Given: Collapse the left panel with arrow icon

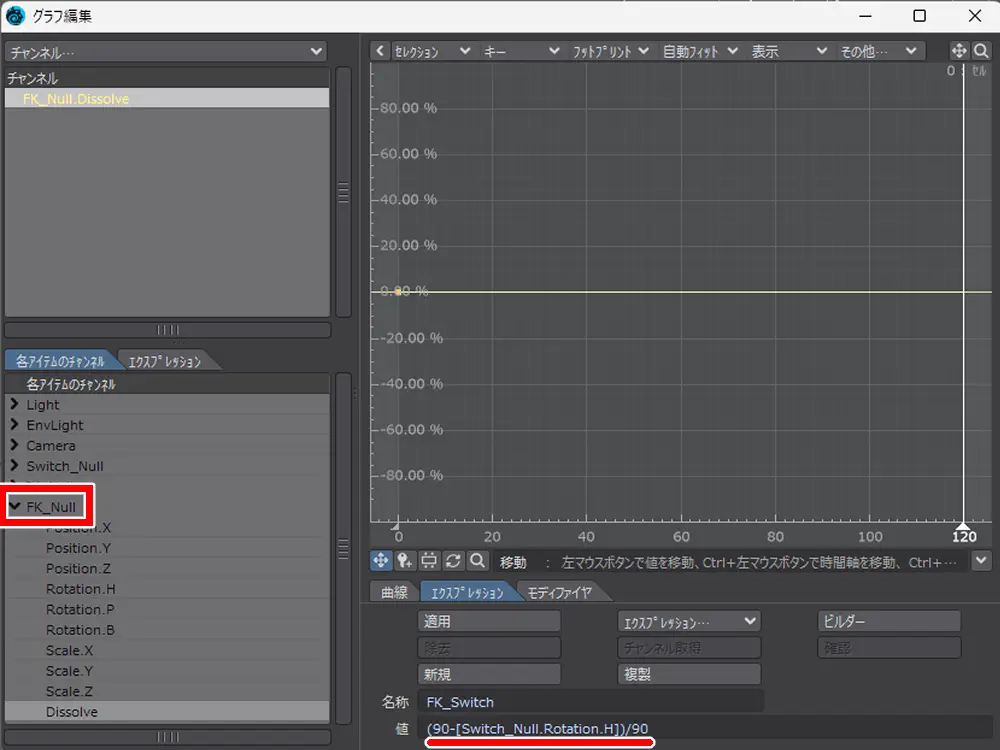Looking at the screenshot, I should pos(380,51).
